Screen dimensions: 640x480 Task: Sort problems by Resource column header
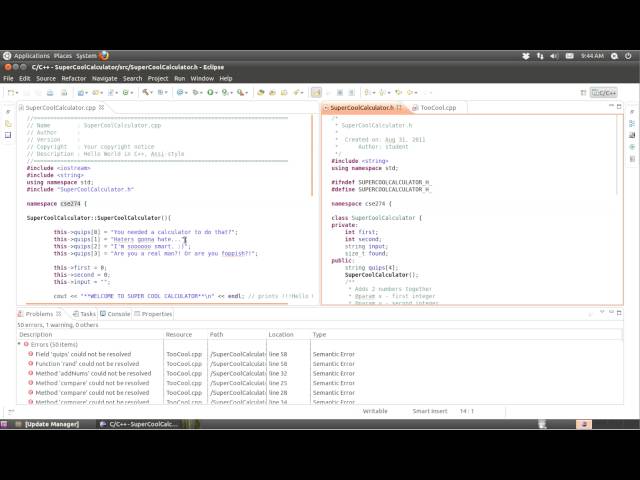(x=185, y=334)
